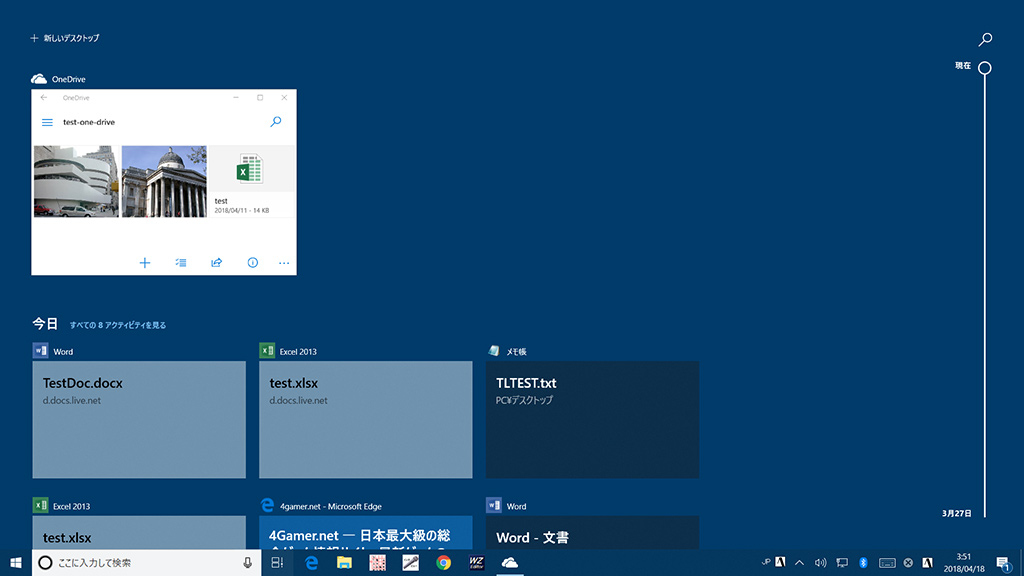Click the Windows Start button
The height and width of the screenshot is (576, 1024).
coord(16,563)
